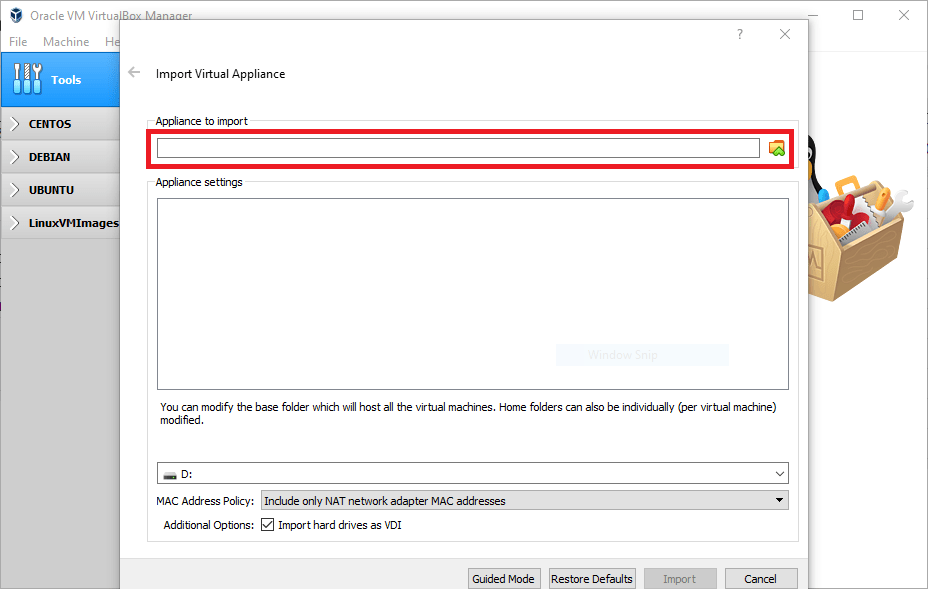This screenshot has width=928, height=589.
Task: Click the VirtualBox icon in the title bar
Action: (x=14, y=15)
